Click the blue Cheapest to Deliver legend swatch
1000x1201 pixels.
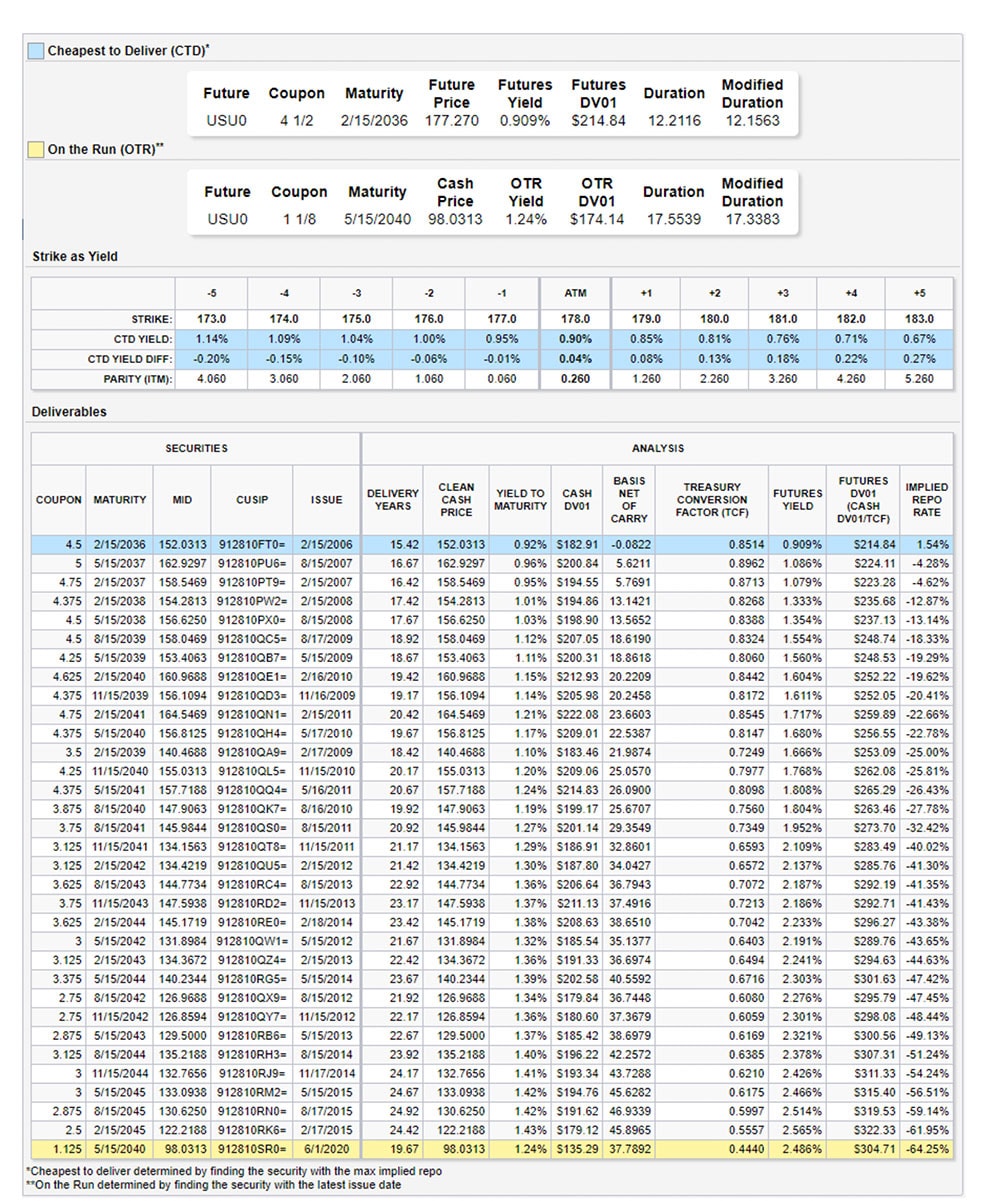pos(36,51)
